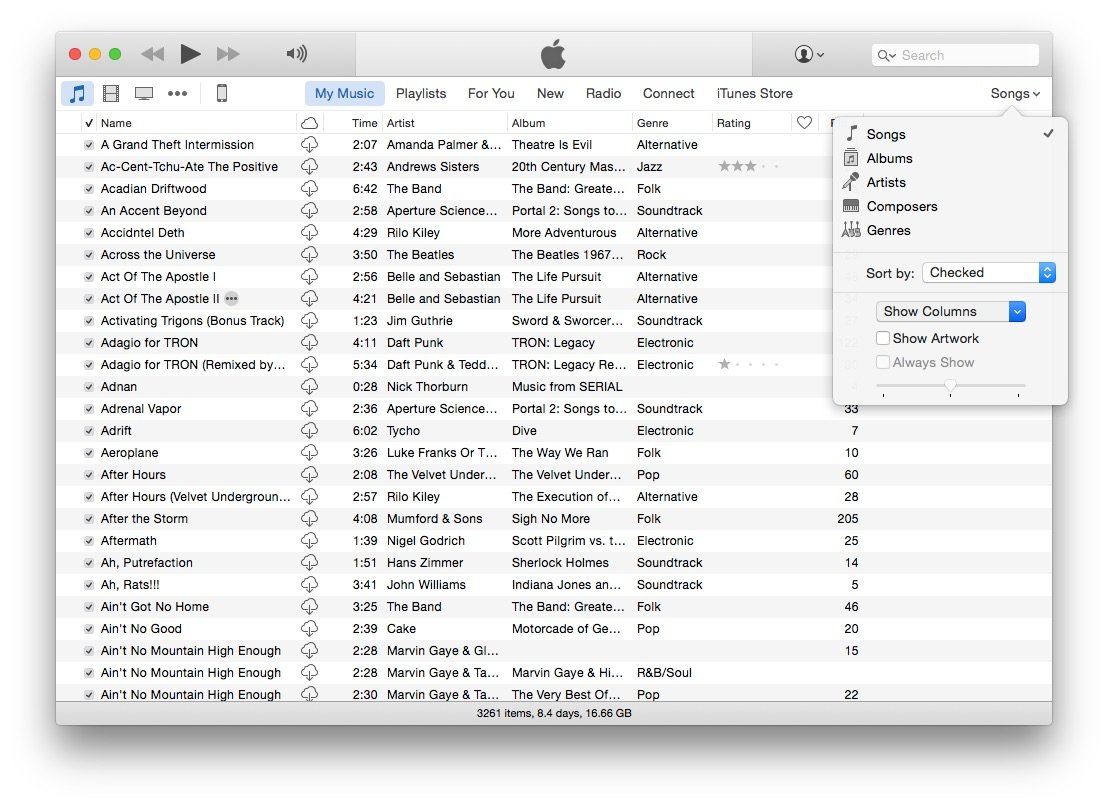Image resolution: width=1108 pixels, height=805 pixels.
Task: Download Adrift from iCloud
Action: click(x=310, y=430)
